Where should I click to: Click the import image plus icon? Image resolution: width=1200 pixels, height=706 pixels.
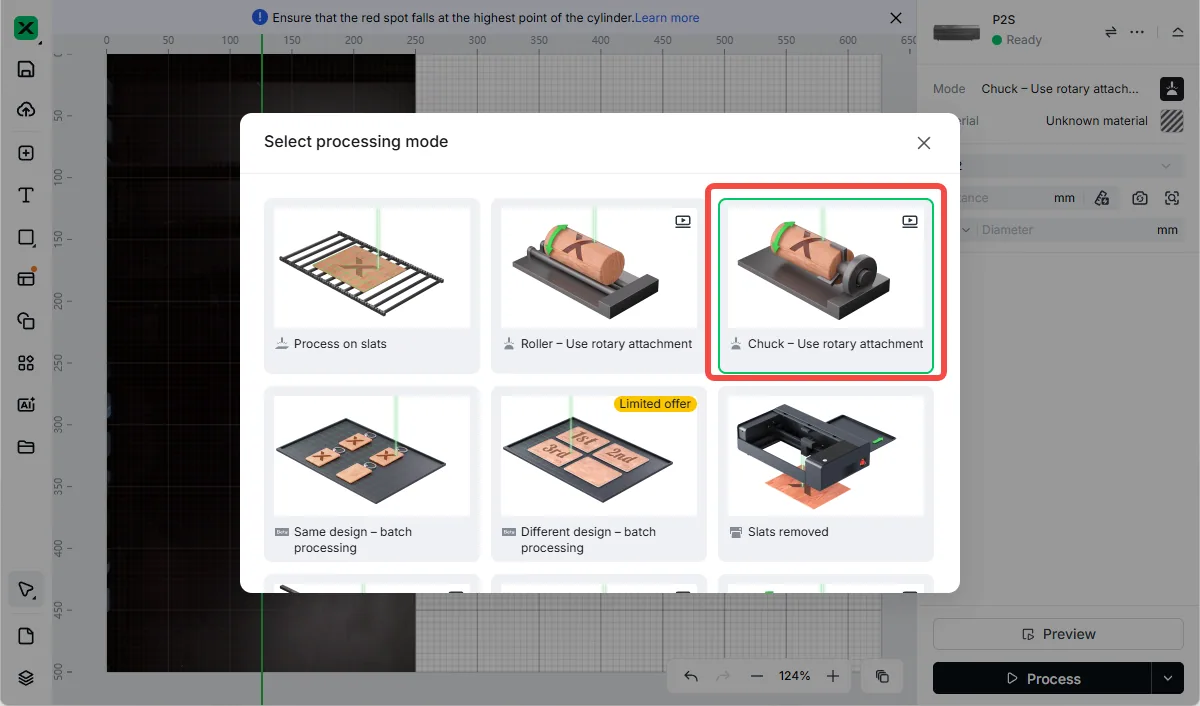pos(26,153)
